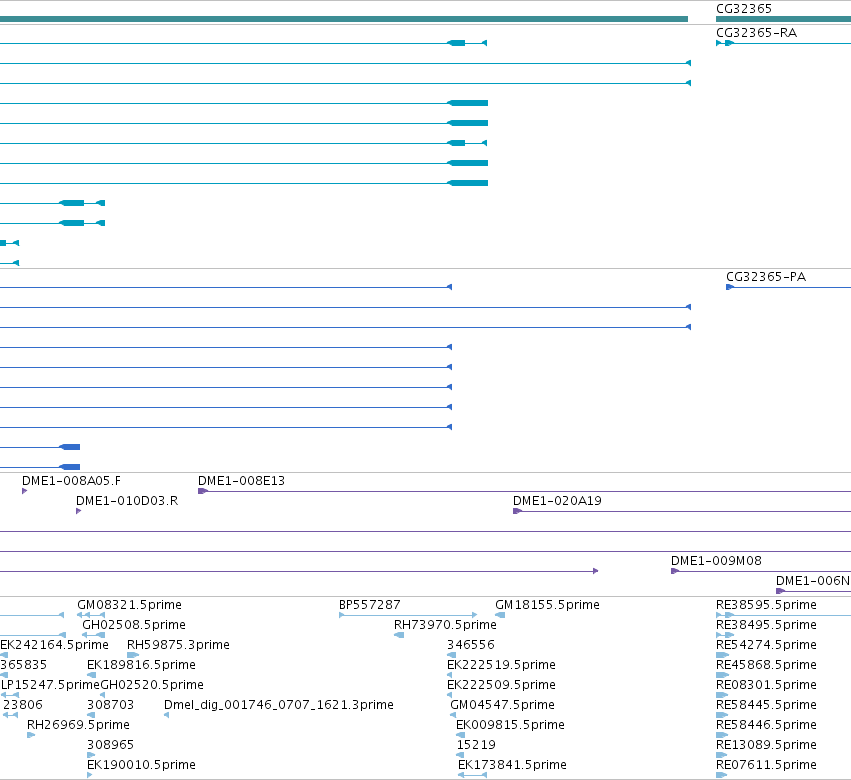Select clone DME1-010D03.R label
Image resolution: width=851 pixels, height=780 pixels.
pyautogui.click(x=127, y=501)
